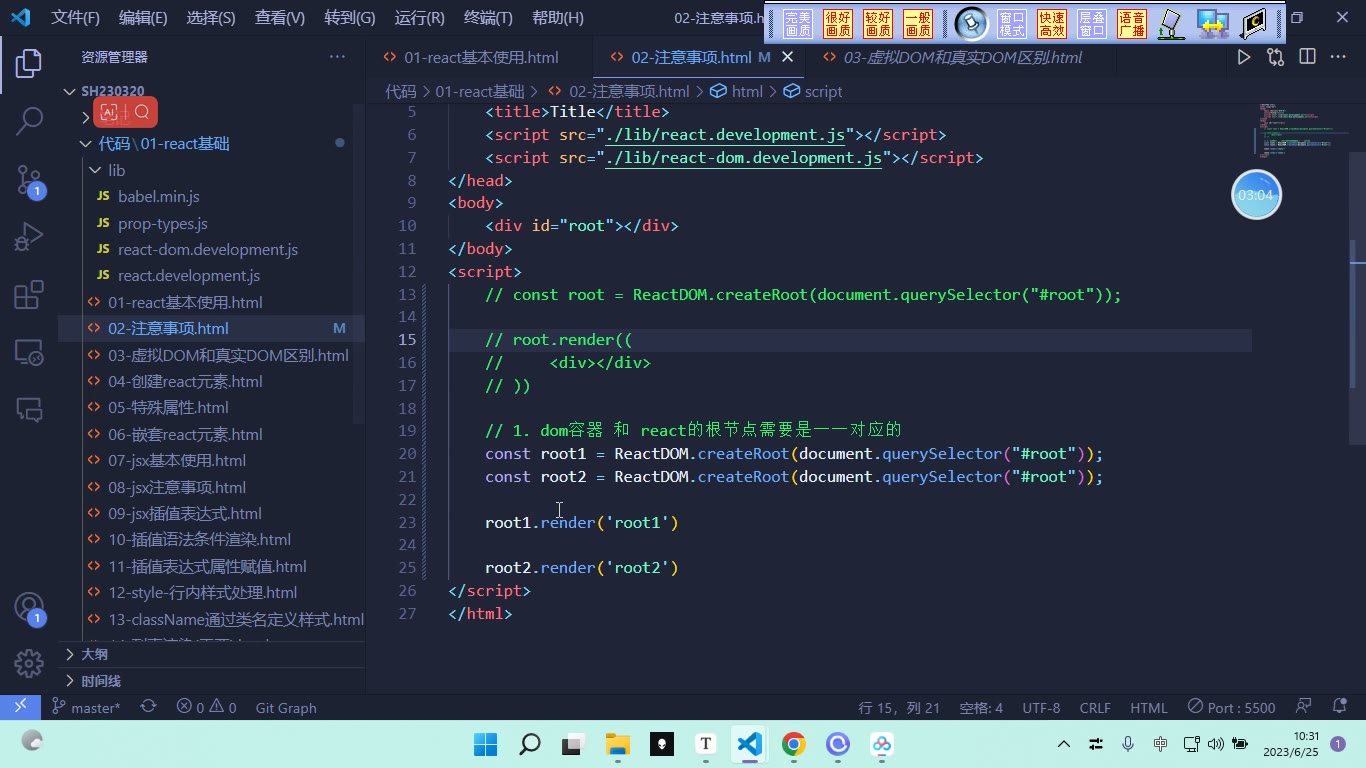Open the Search view in activity bar

point(29,121)
